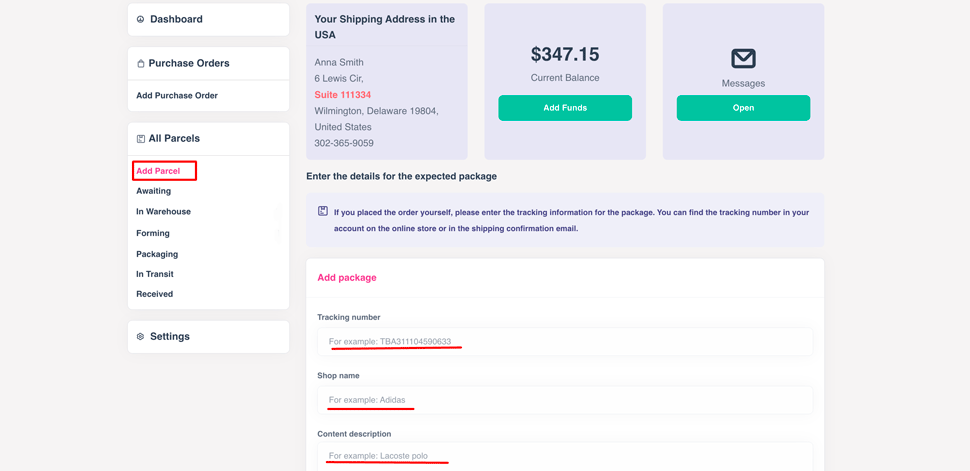View In Transit parcels
970x471 pixels.
point(155,274)
